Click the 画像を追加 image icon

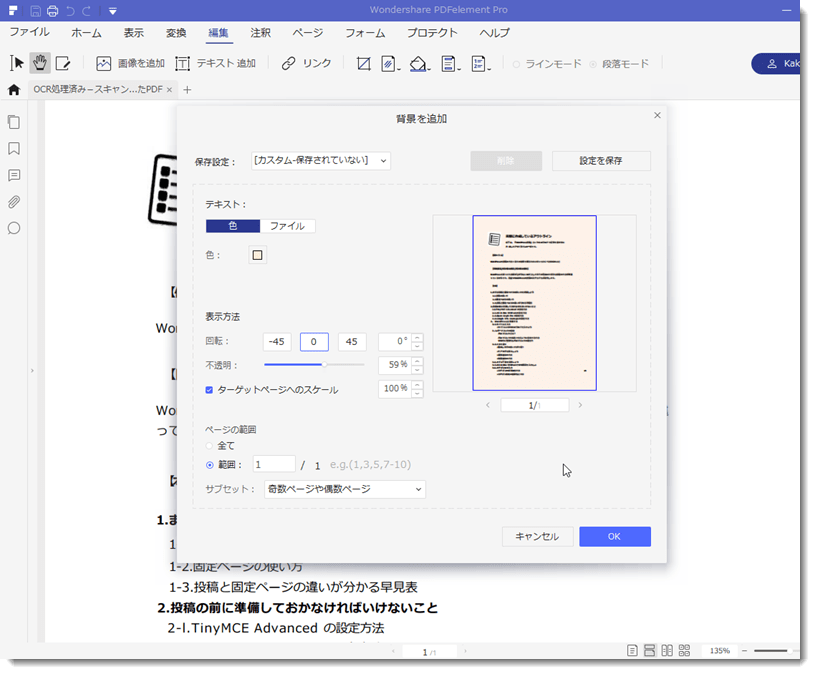[103, 63]
